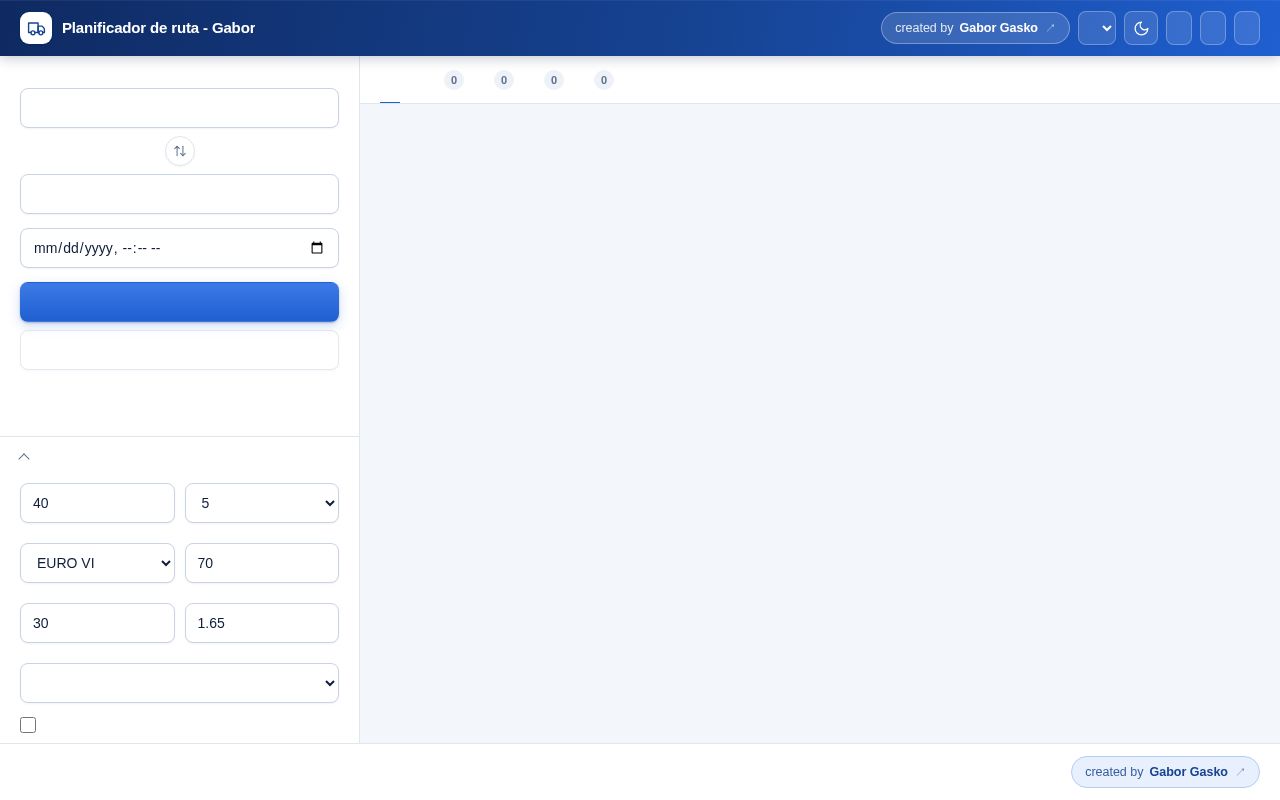The image size is (1280, 800).
Task: Open the footer 'created by Gabor Gasko' link
Action: [1165, 772]
